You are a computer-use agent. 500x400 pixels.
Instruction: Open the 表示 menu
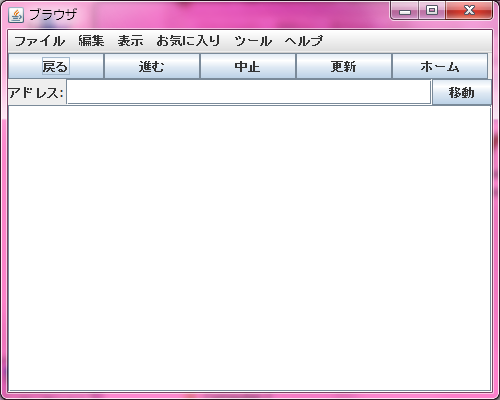(x=130, y=41)
